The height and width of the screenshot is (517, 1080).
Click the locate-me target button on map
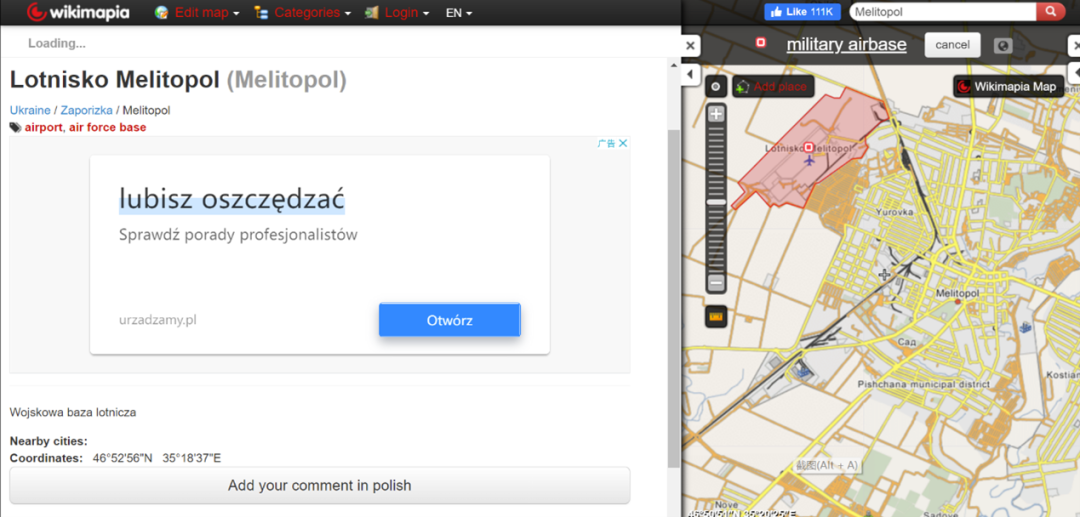pyautogui.click(x=716, y=87)
